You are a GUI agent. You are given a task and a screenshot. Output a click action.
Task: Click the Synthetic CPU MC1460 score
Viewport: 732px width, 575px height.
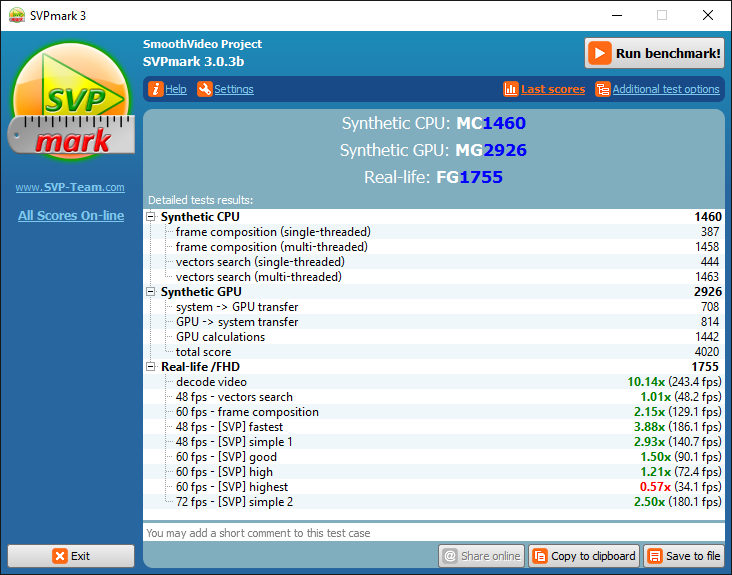[x=491, y=123]
